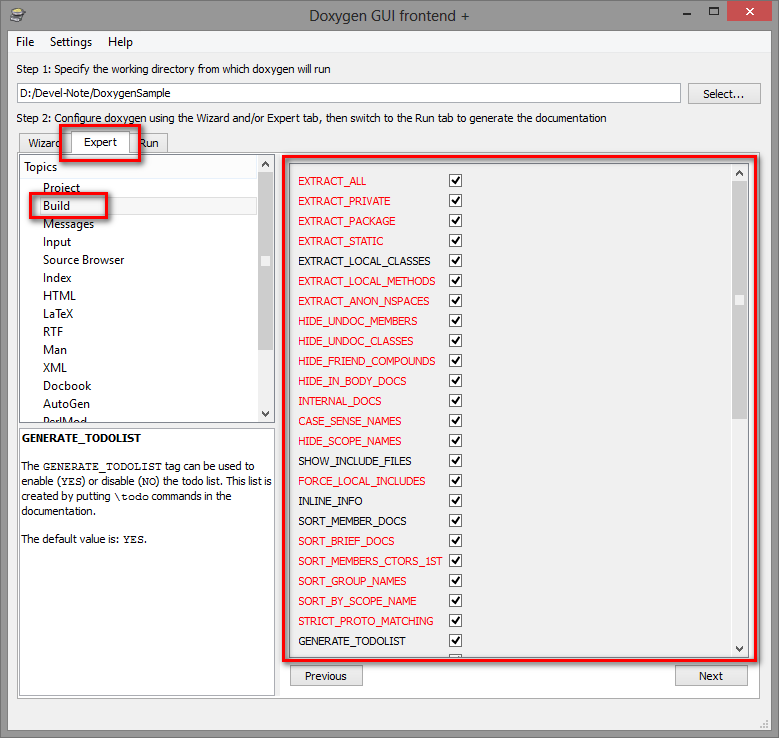The width and height of the screenshot is (779, 738).
Task: Select the RTF topic
Action: tap(53, 331)
